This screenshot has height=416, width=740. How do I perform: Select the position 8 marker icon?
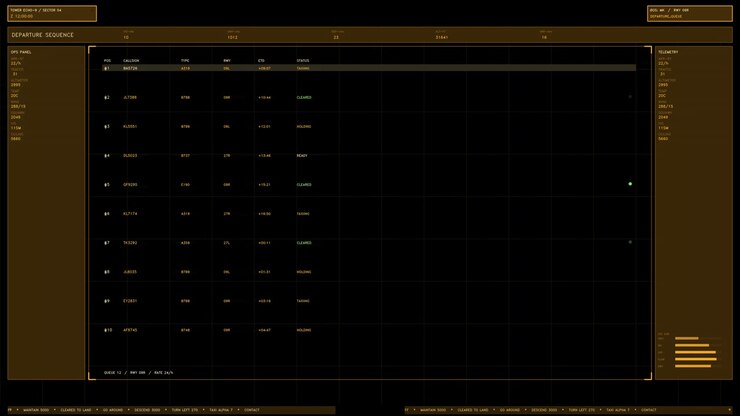click(105, 272)
